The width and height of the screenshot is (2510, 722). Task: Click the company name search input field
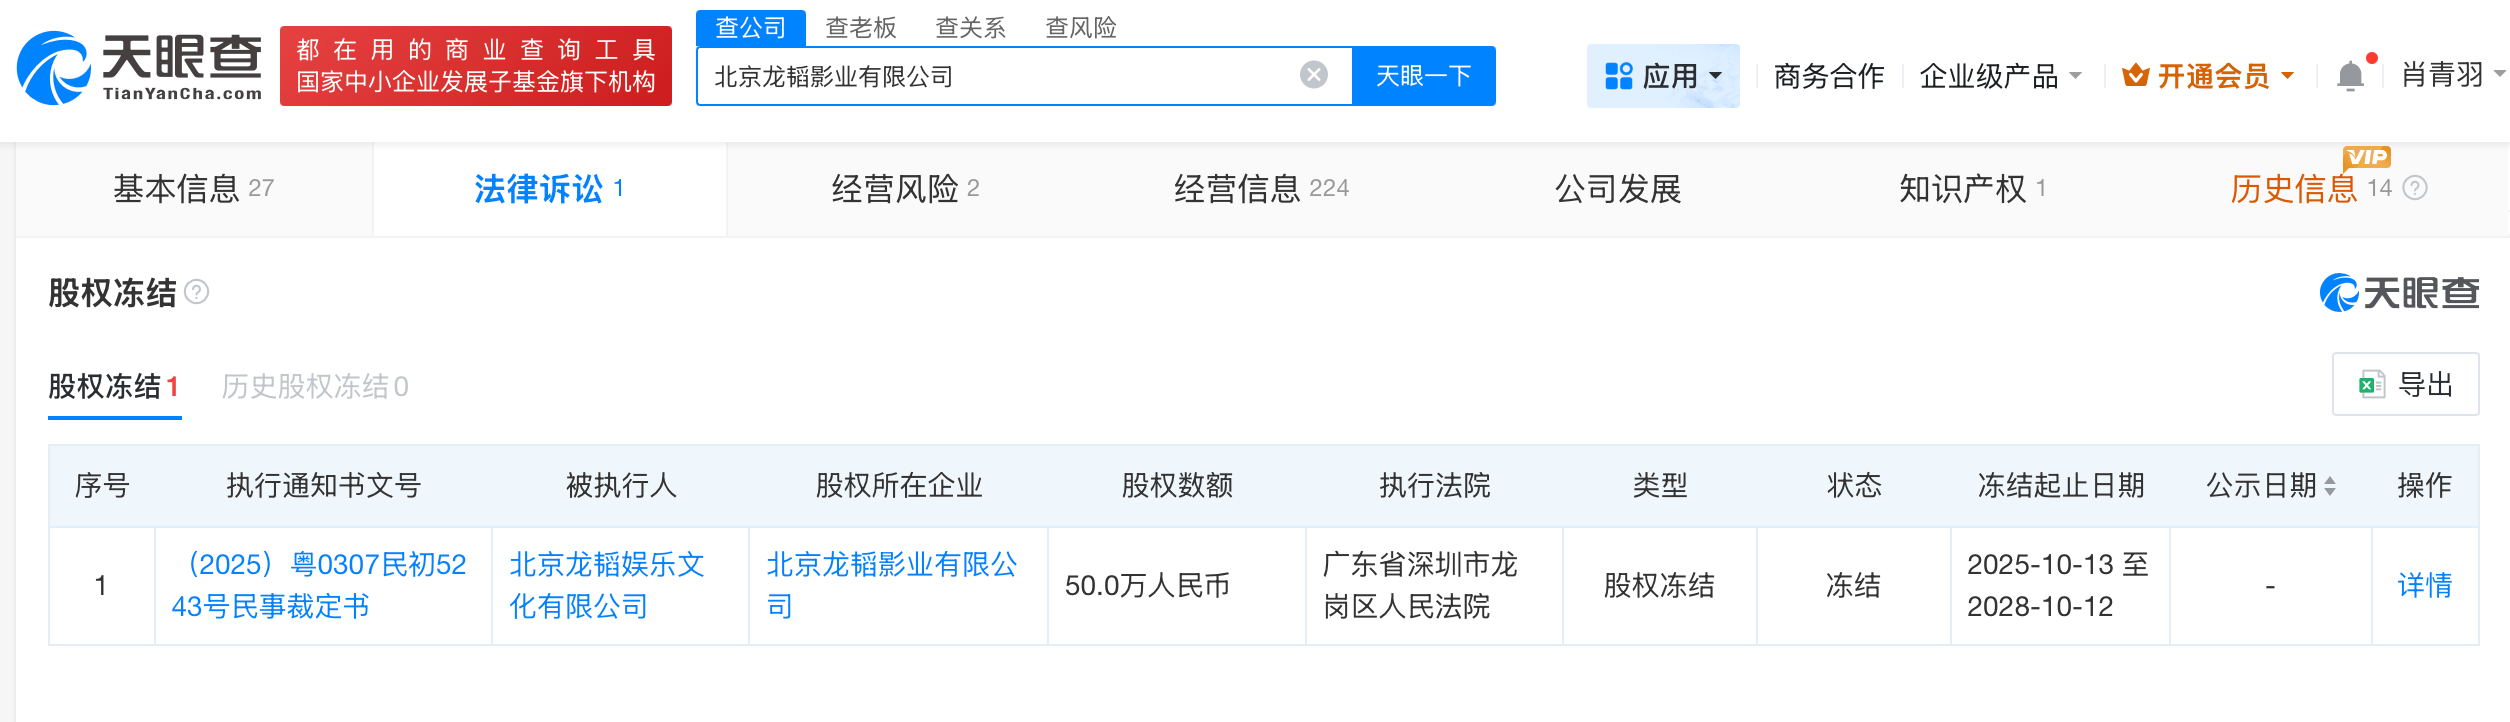(x=1000, y=76)
